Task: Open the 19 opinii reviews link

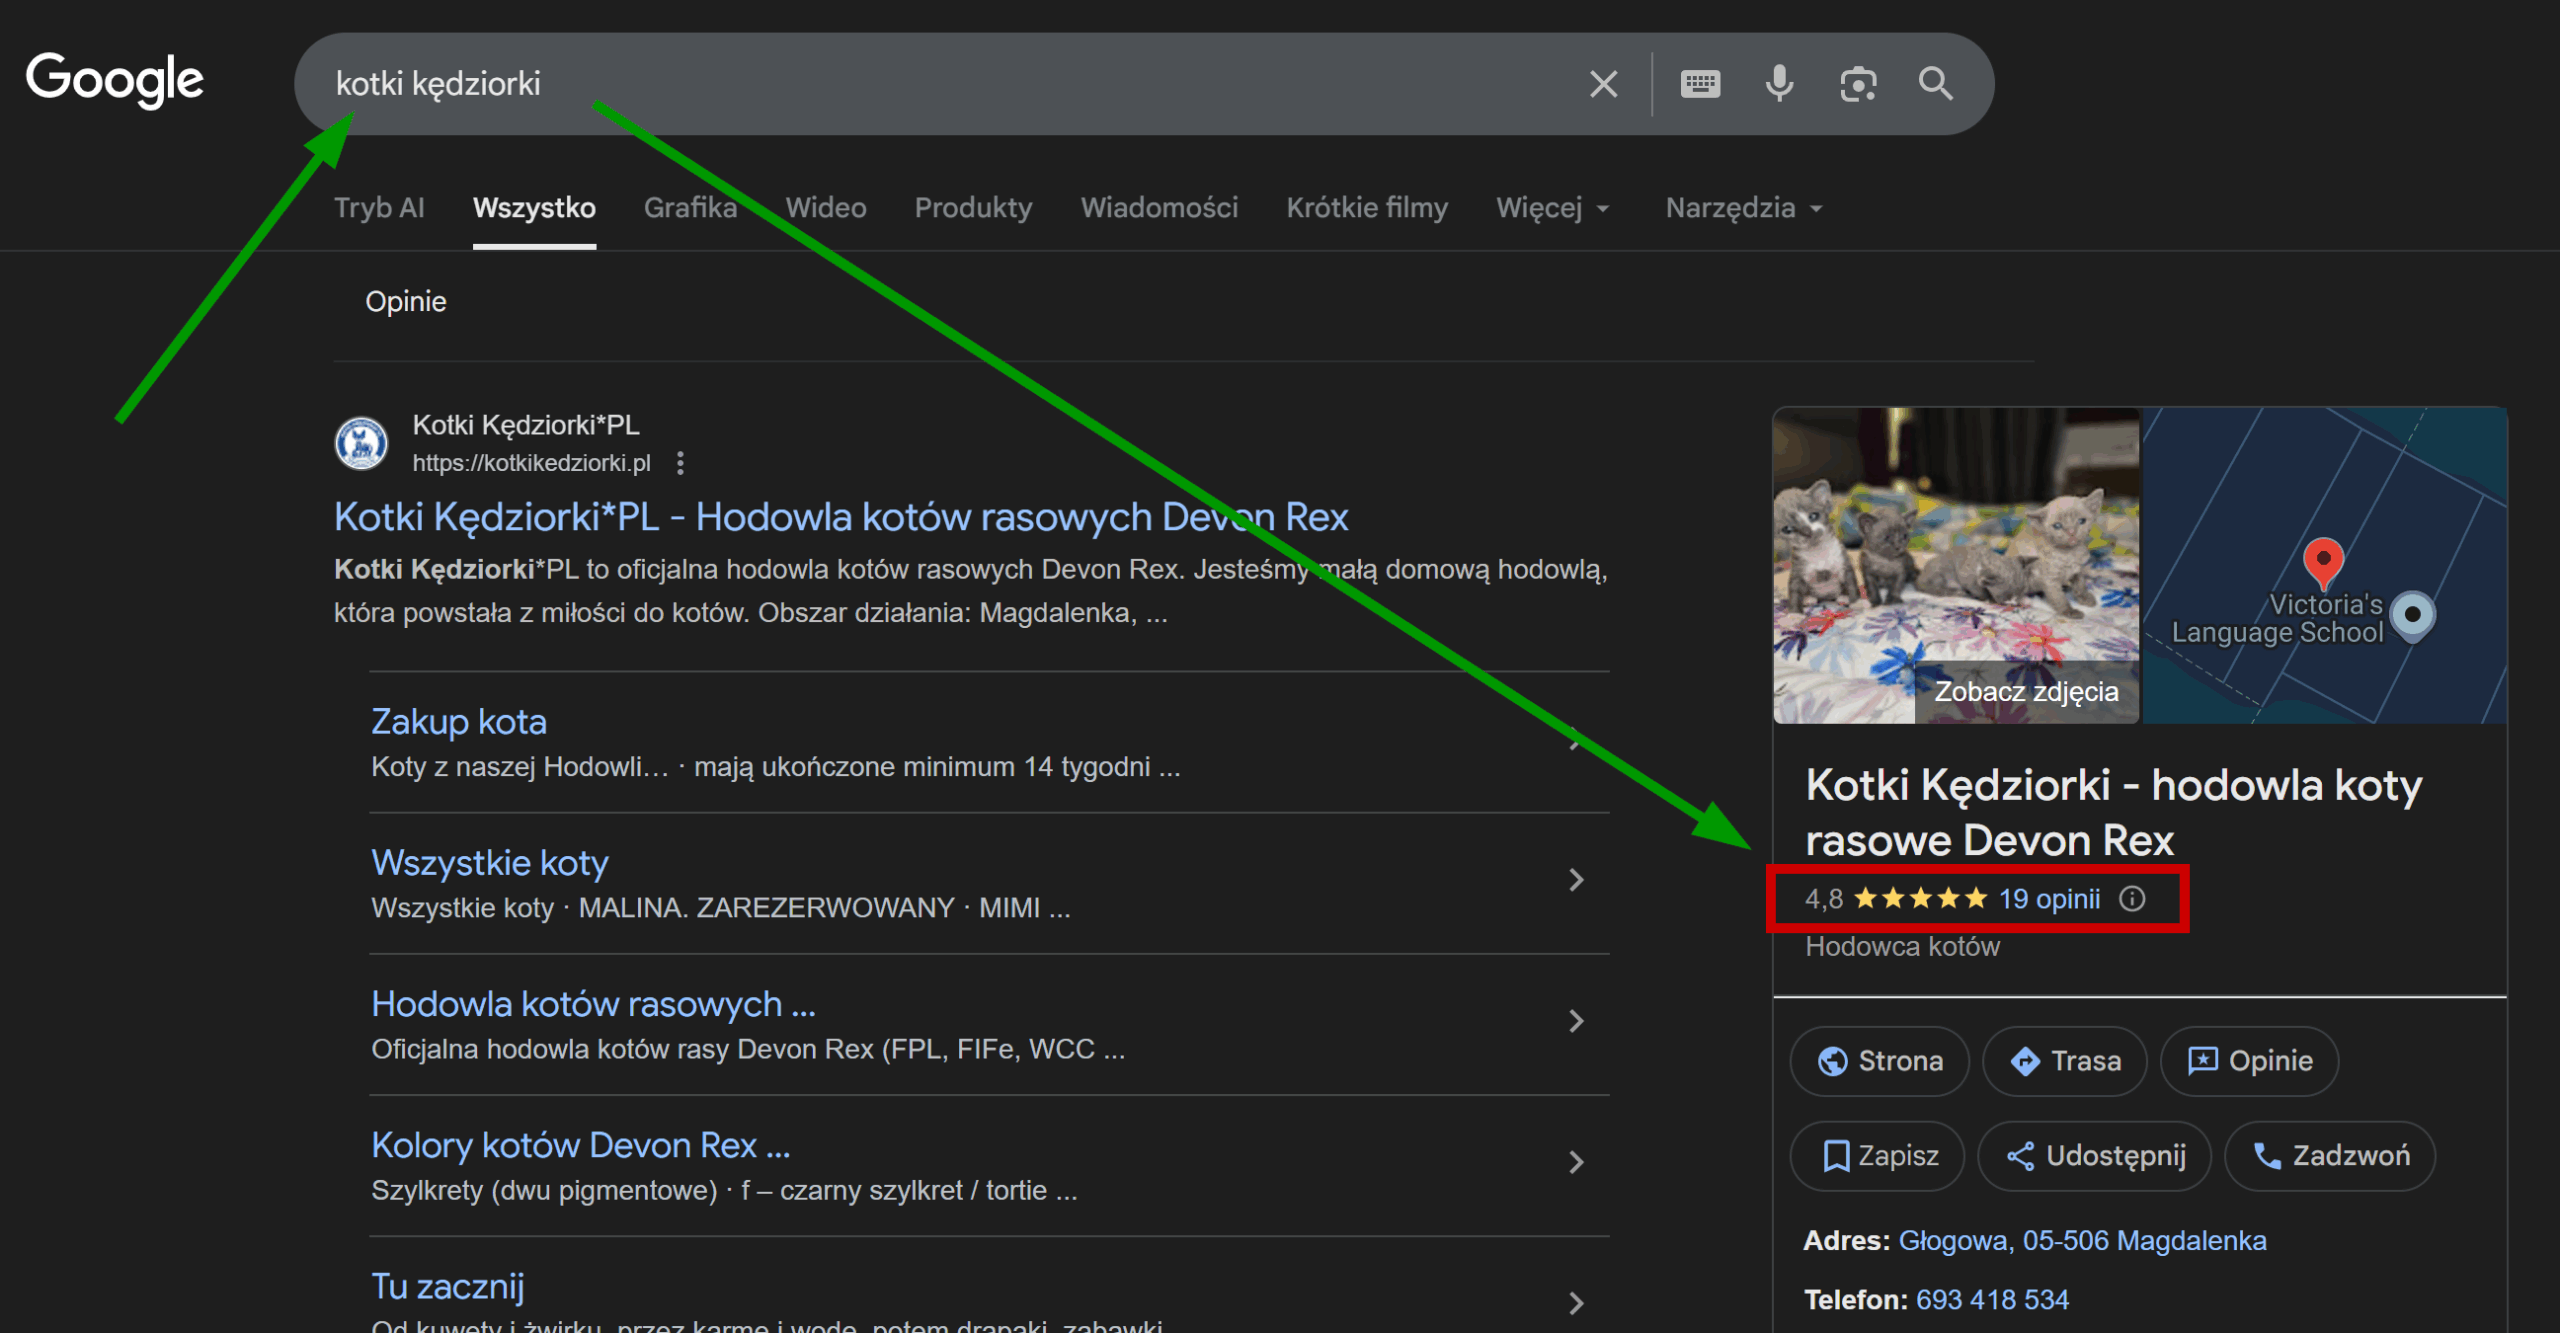Action: coord(2049,899)
